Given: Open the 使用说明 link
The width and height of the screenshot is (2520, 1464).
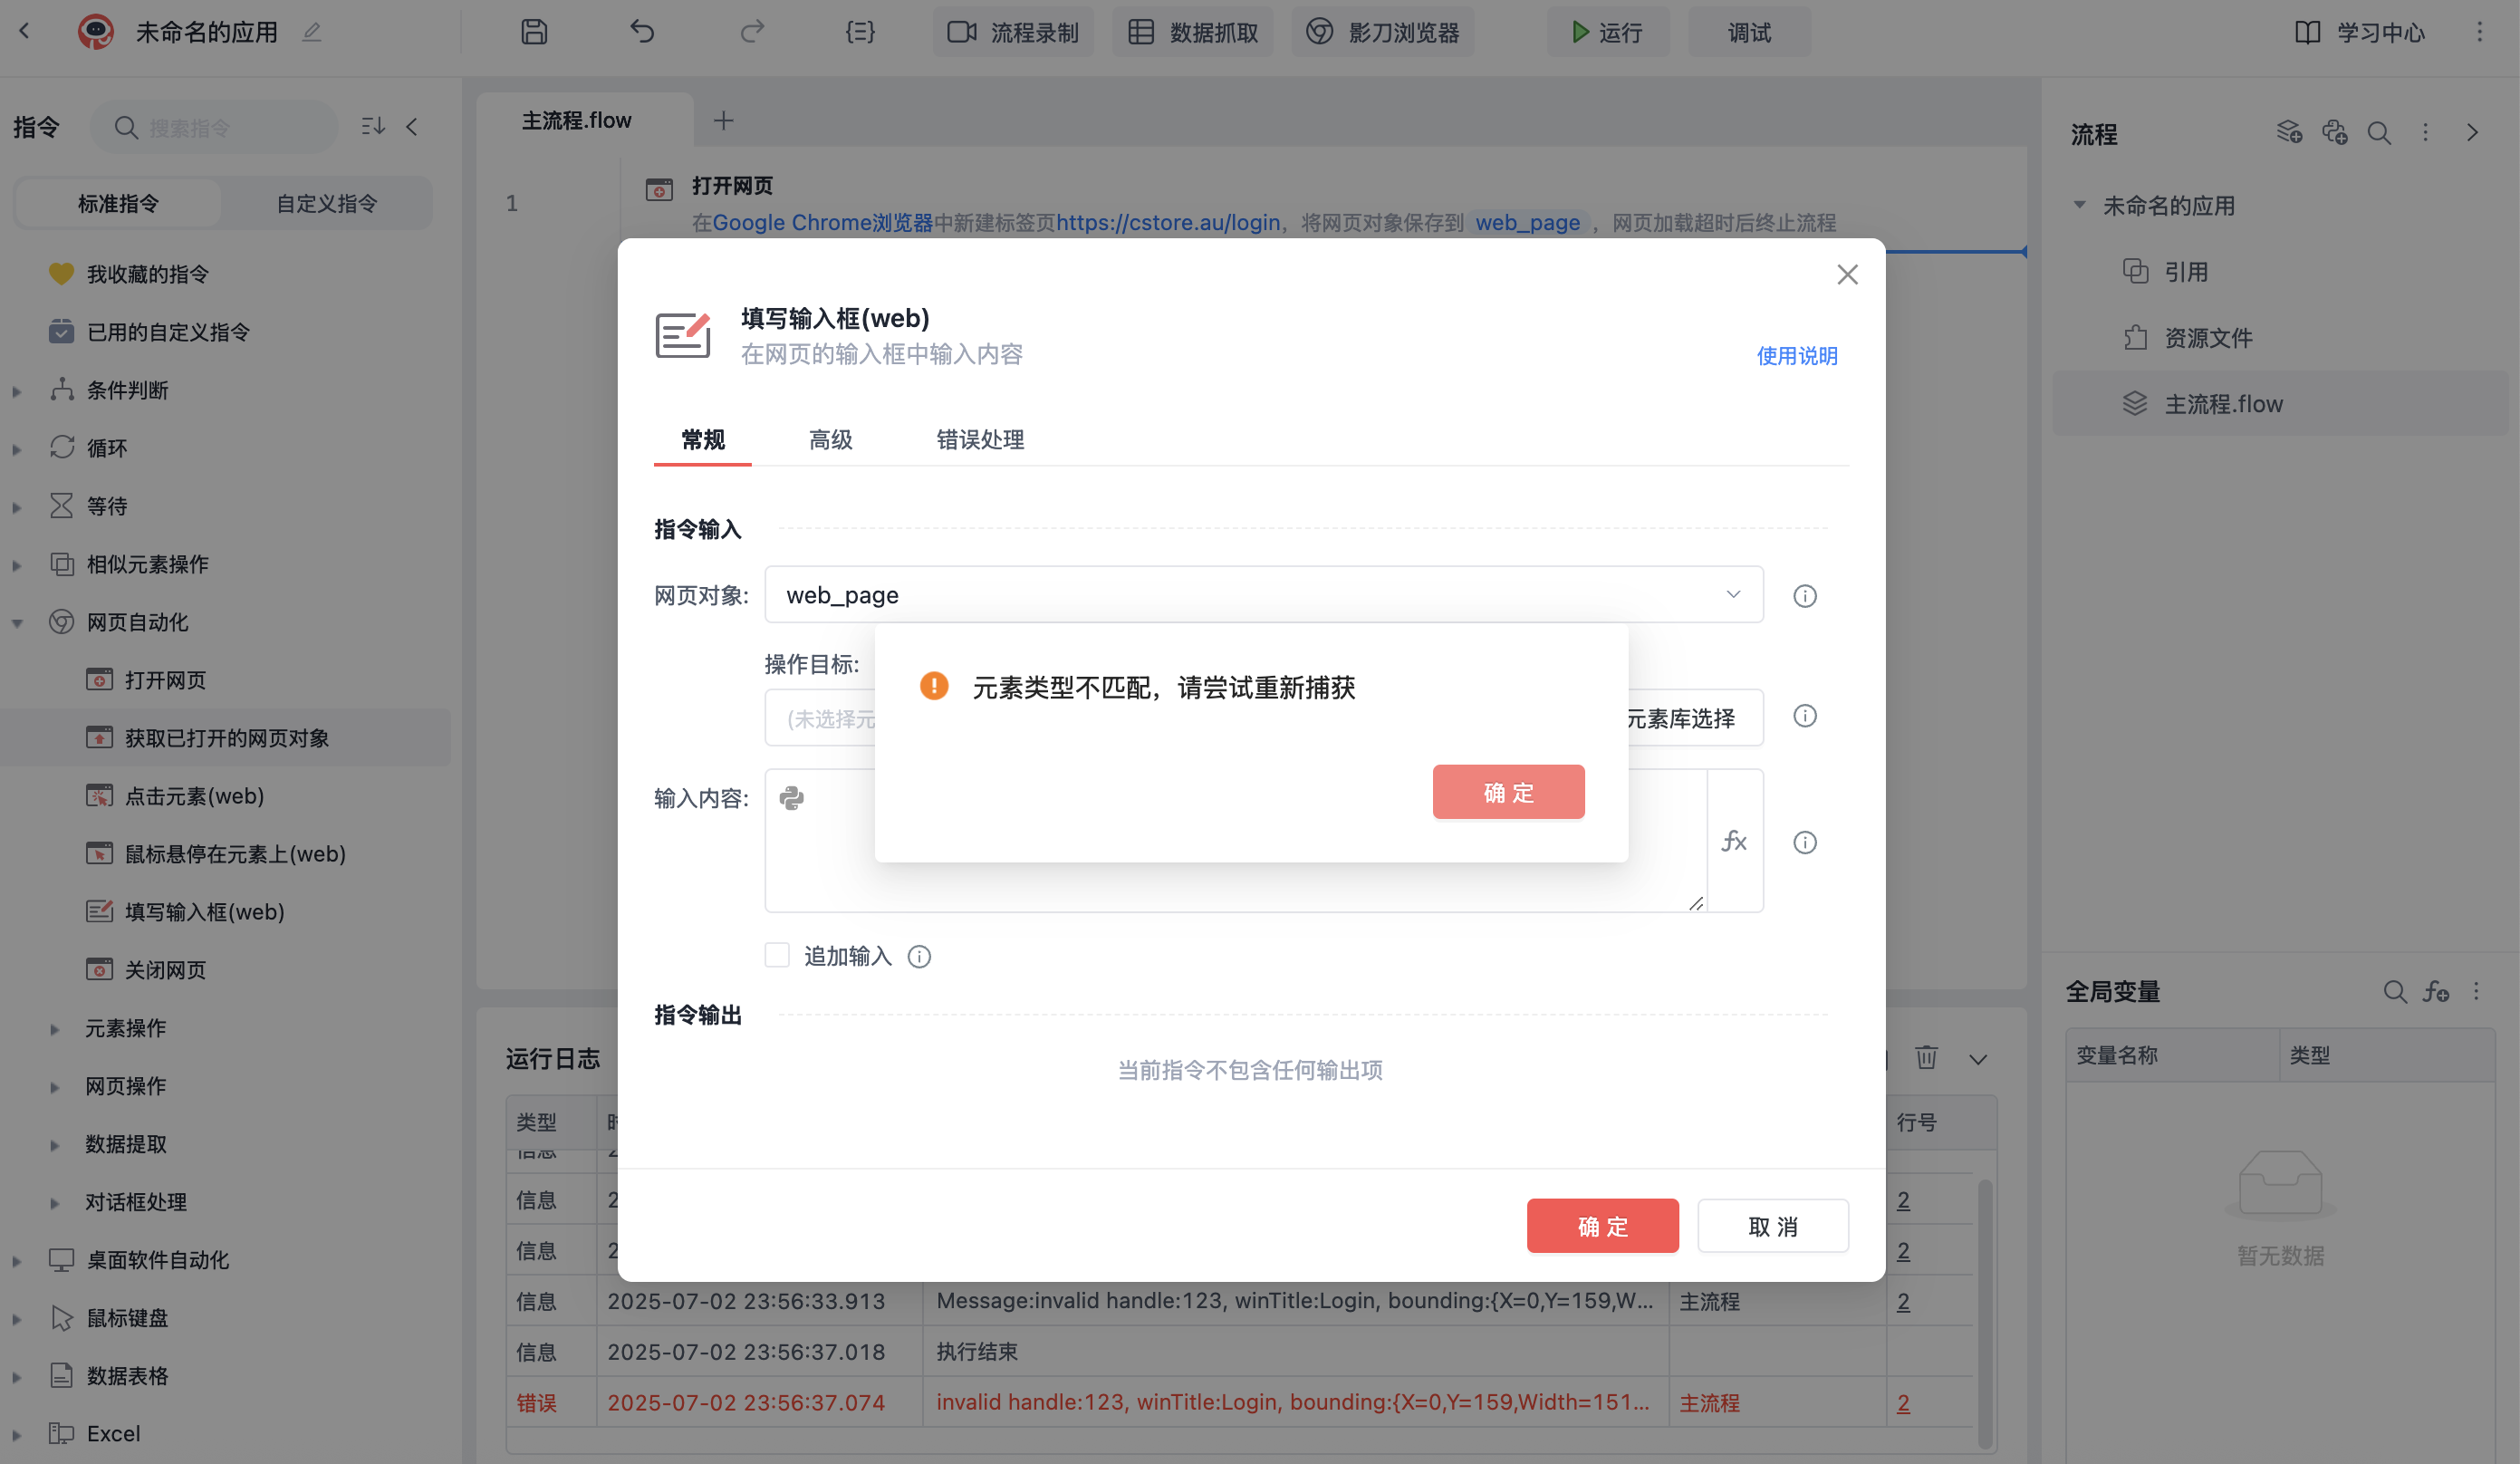Looking at the screenshot, I should click(x=1797, y=356).
